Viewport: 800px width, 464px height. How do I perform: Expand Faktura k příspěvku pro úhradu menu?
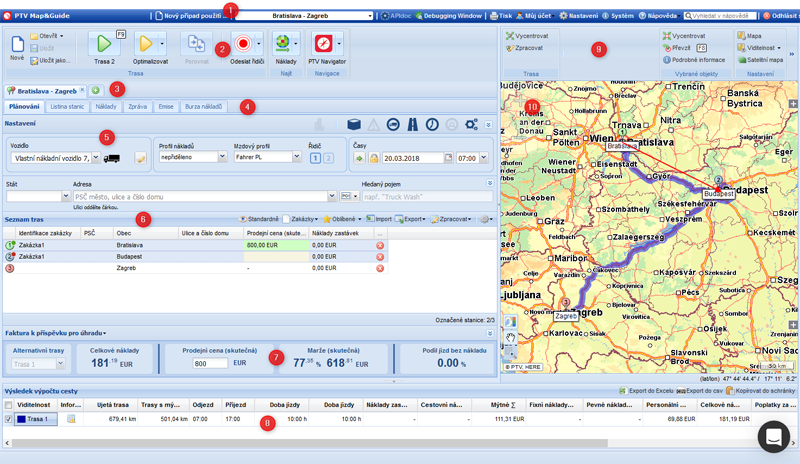tap(55, 333)
